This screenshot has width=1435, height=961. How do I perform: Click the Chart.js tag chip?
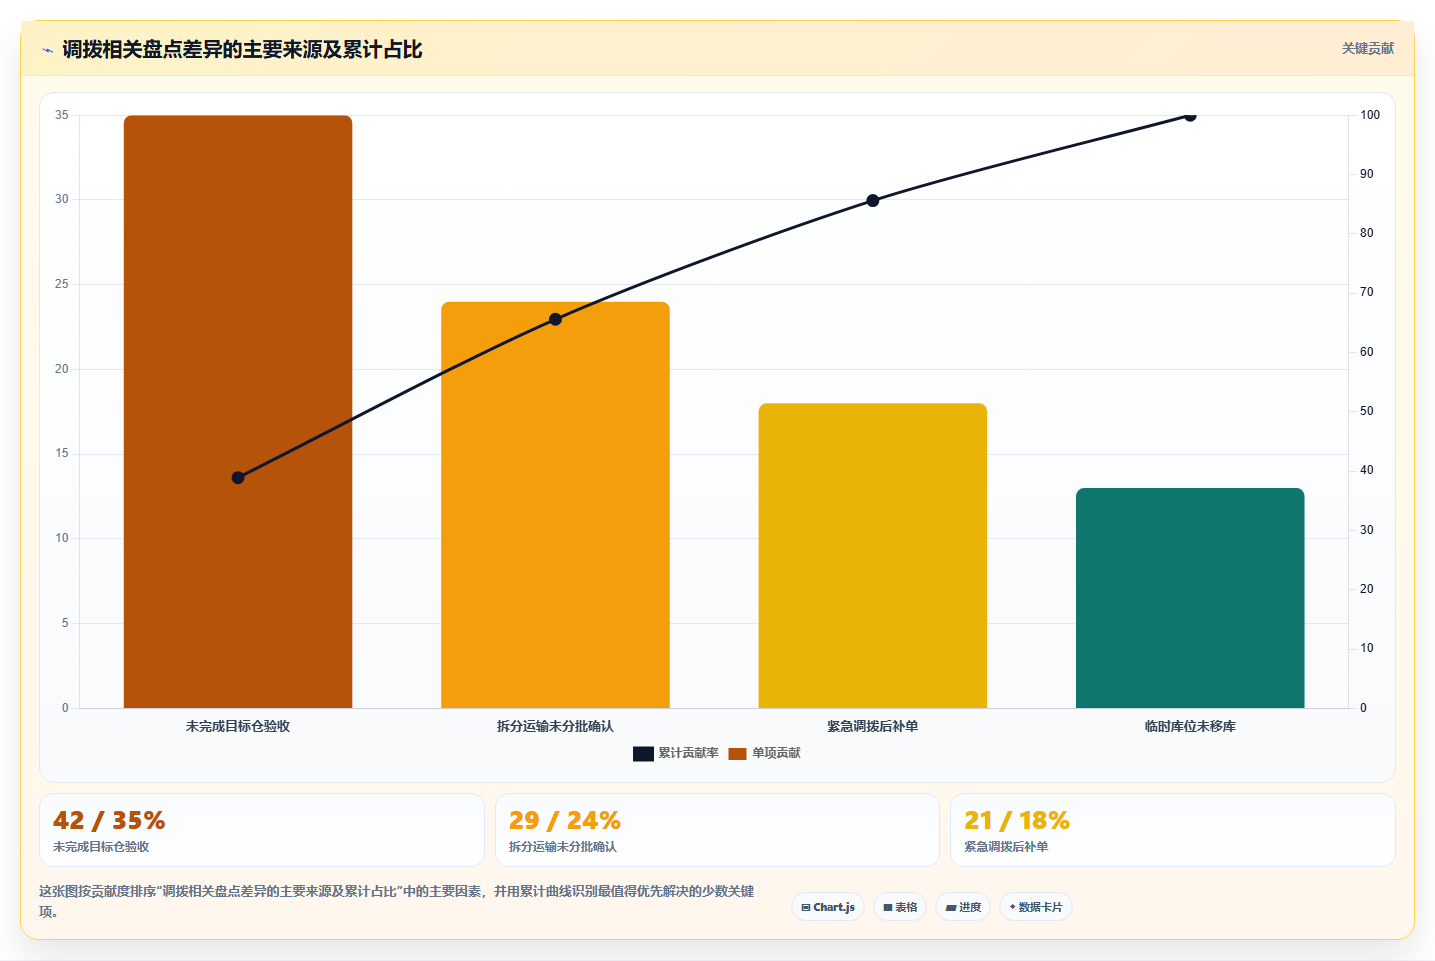click(828, 907)
